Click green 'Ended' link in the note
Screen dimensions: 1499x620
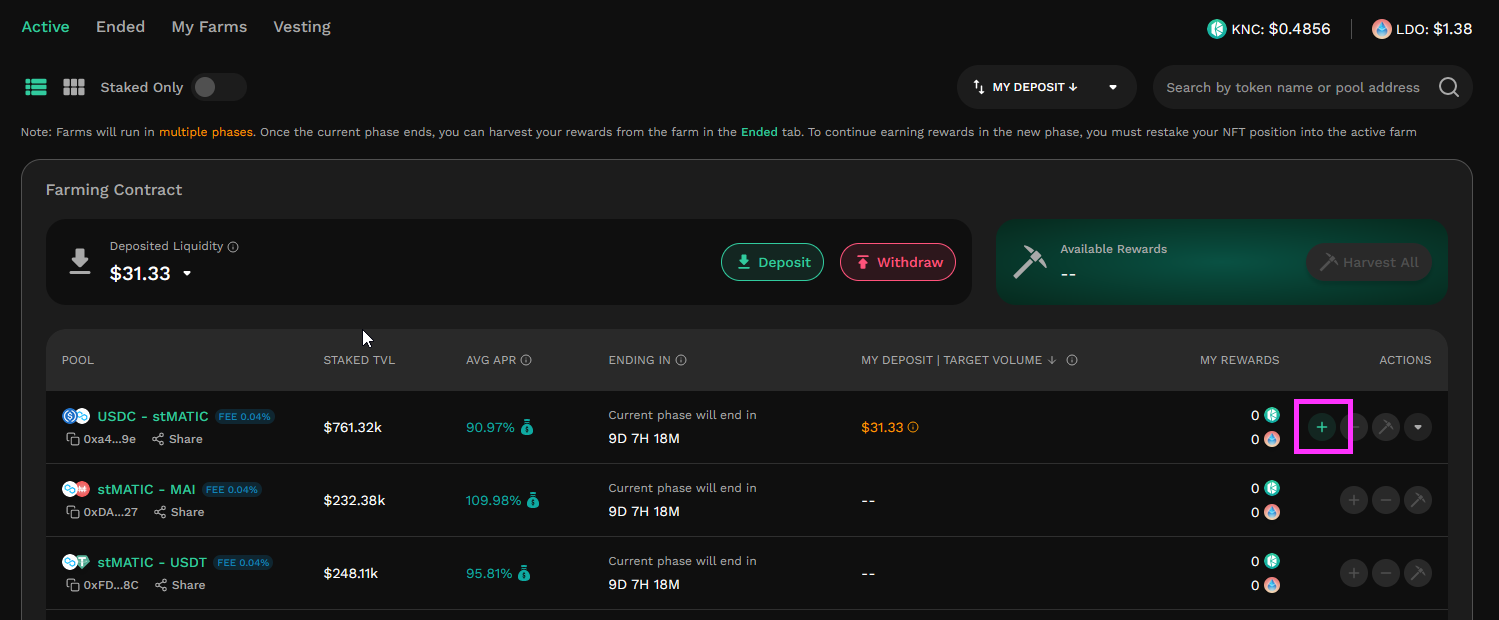tap(759, 132)
